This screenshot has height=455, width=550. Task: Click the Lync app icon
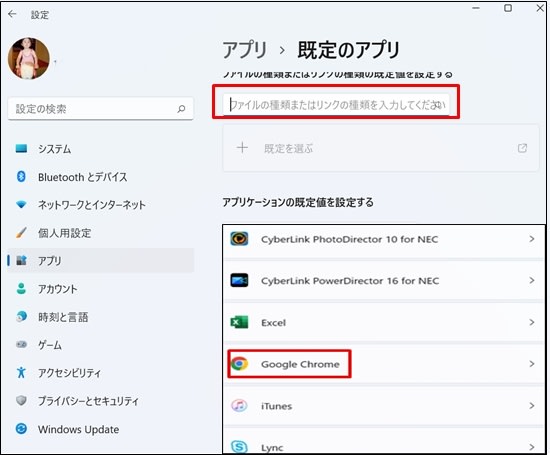239,447
